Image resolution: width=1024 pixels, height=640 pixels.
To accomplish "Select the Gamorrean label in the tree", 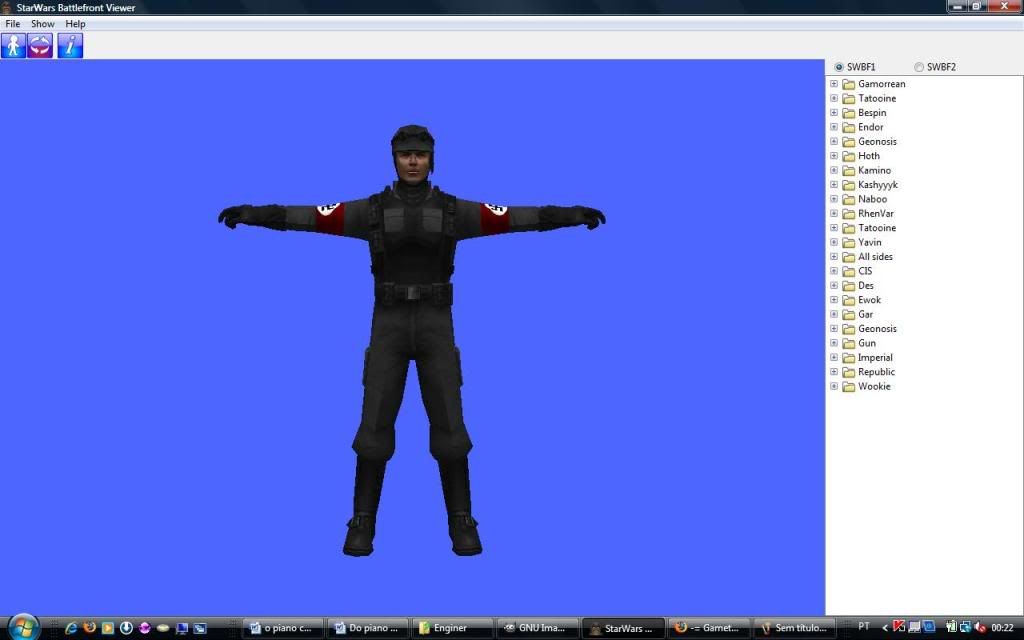I will (x=882, y=84).
